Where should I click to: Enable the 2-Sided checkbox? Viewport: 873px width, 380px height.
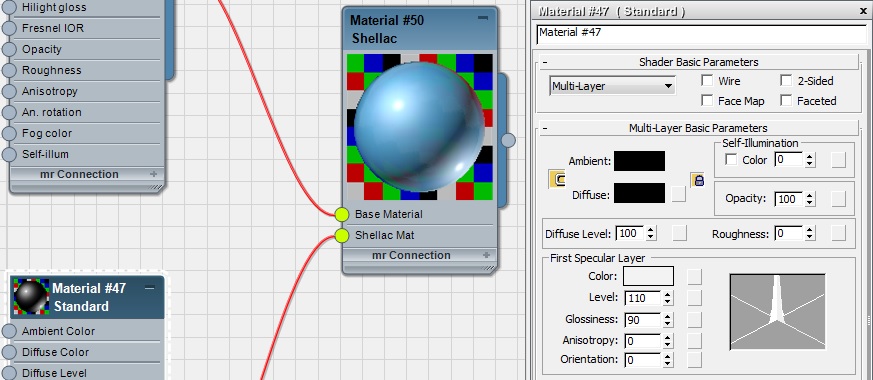(x=786, y=81)
